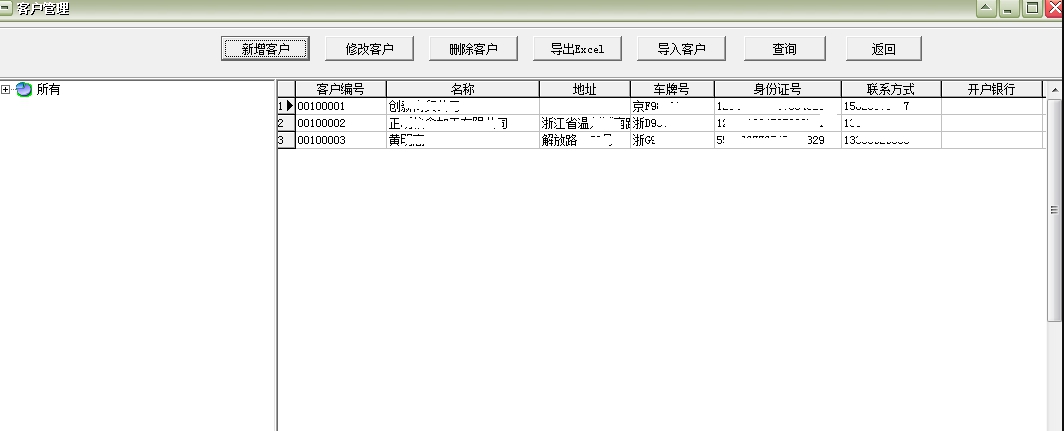This screenshot has width=1064, height=431.
Task: Click the 导入客户 import button
Action: (x=681, y=49)
